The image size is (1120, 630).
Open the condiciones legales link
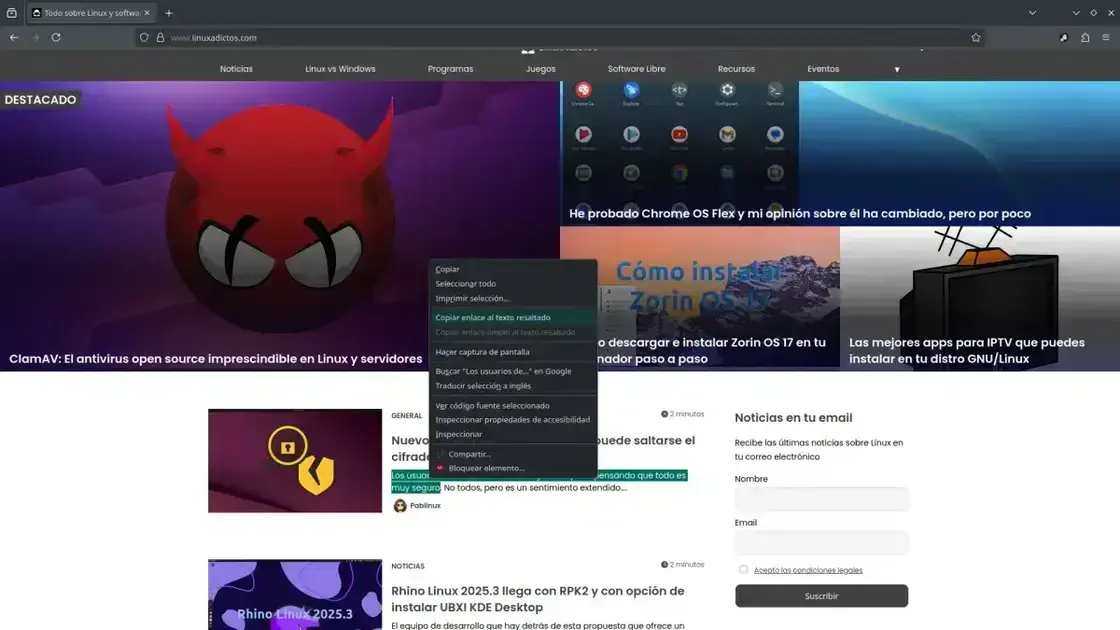click(x=808, y=570)
